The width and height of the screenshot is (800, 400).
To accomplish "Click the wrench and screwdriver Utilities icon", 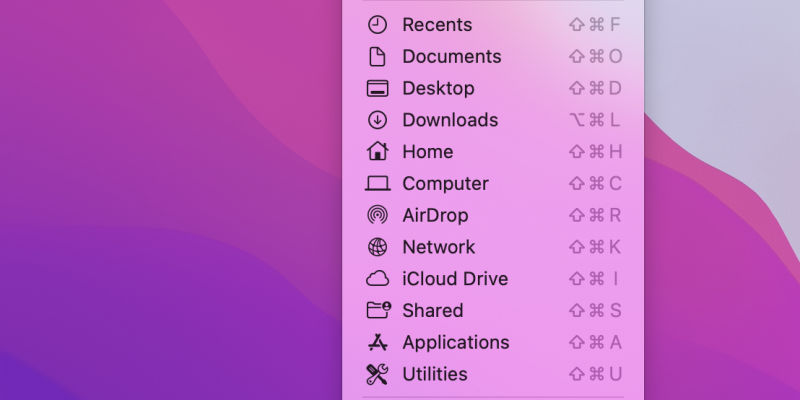I will pos(377,374).
